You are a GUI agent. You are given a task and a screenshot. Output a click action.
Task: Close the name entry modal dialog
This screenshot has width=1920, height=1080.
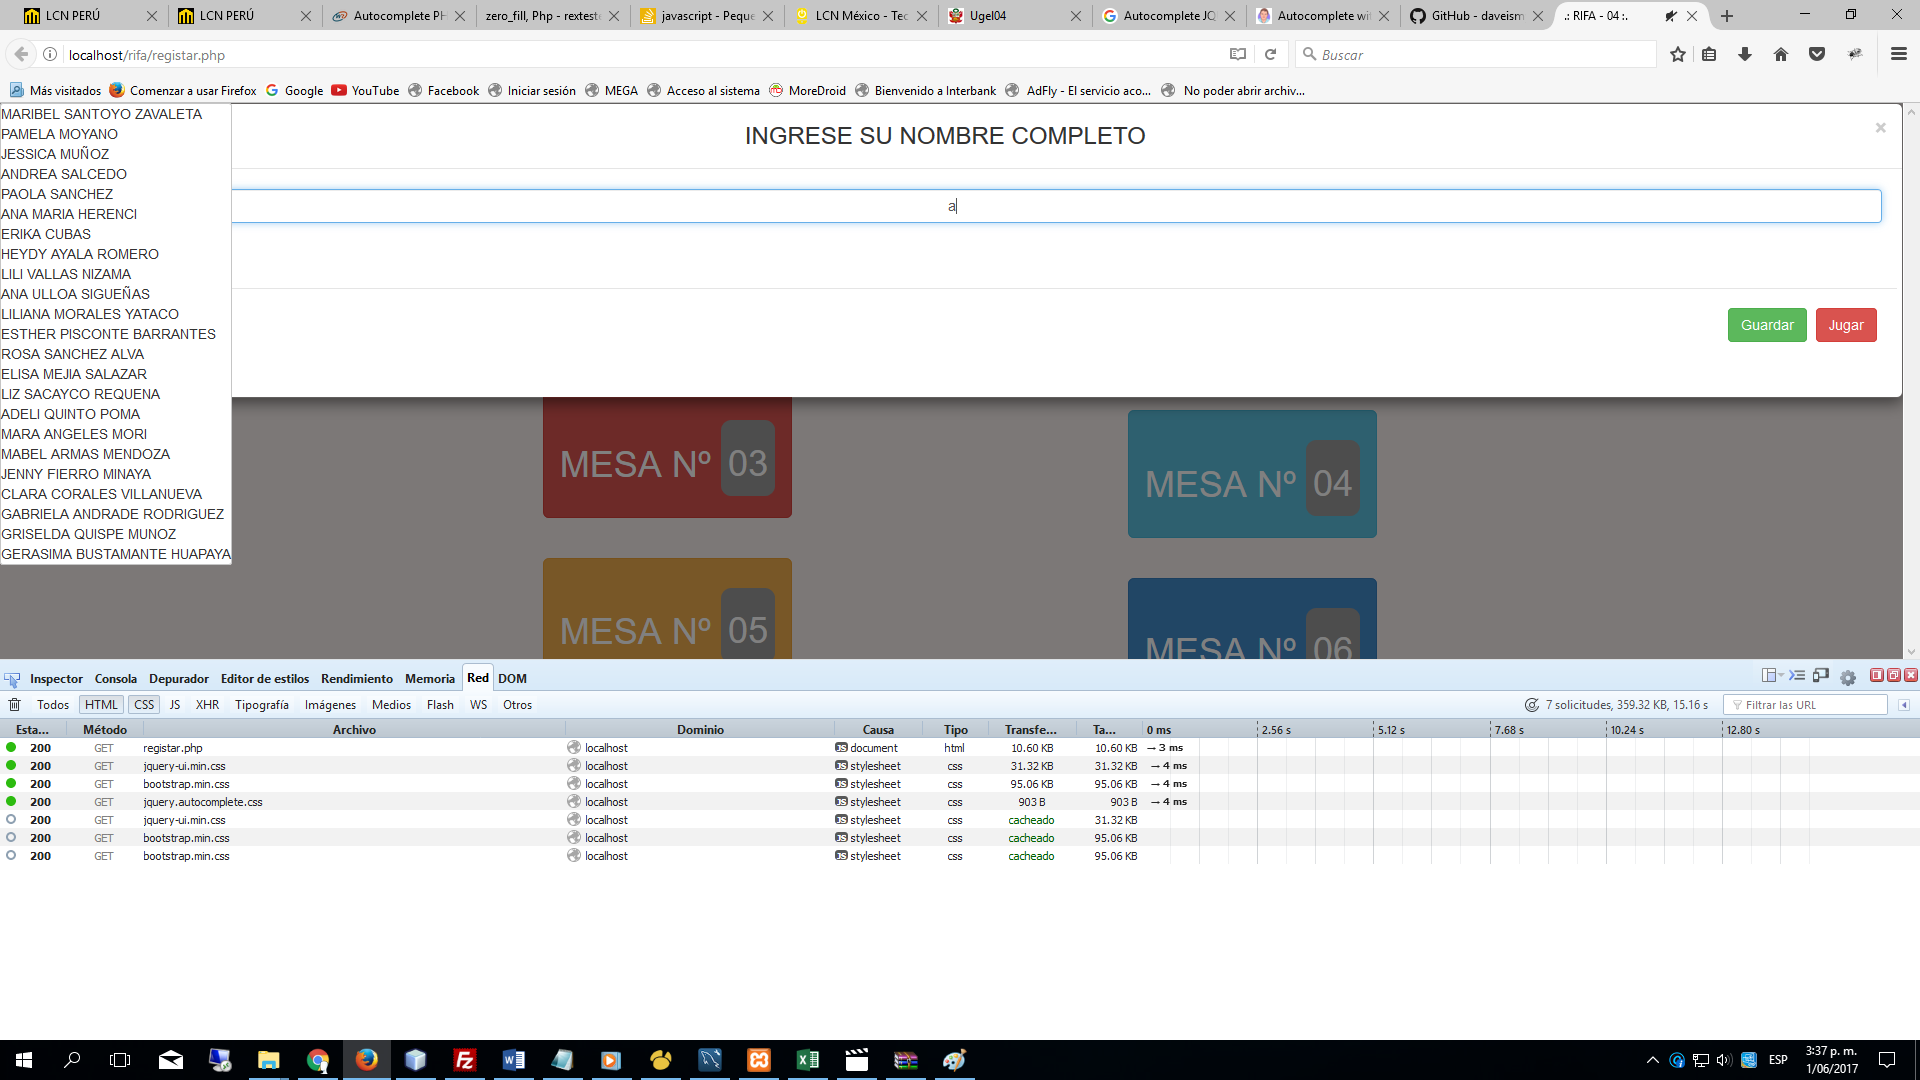coord(1880,127)
